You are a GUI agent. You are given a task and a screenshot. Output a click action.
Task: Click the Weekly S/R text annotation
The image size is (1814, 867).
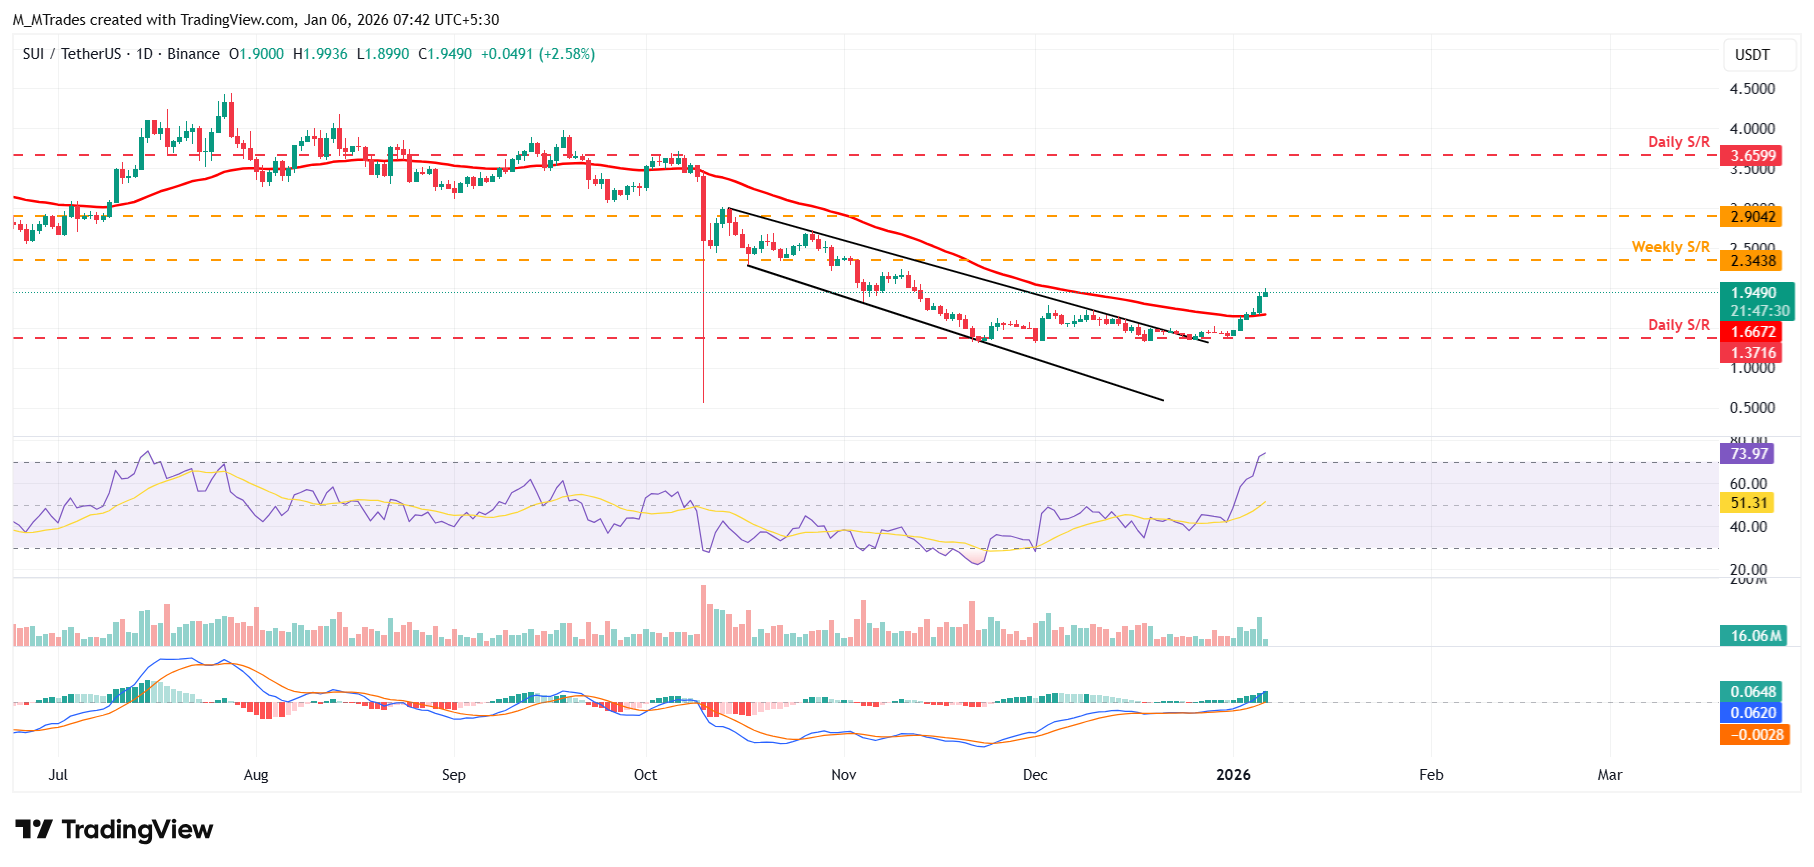click(x=1670, y=247)
